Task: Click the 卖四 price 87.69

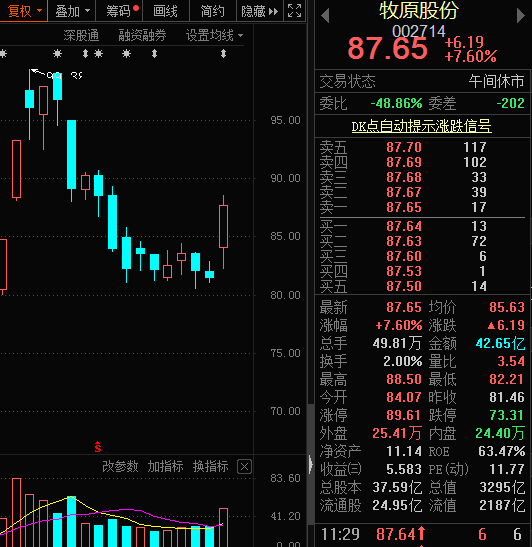Action: coord(404,162)
